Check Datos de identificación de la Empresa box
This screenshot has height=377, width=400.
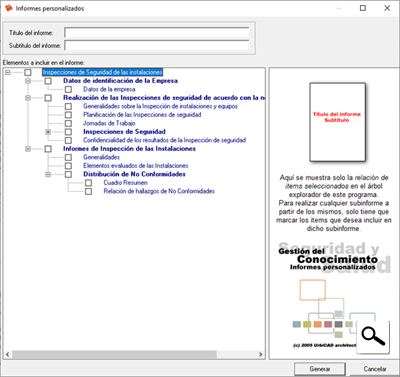point(48,81)
